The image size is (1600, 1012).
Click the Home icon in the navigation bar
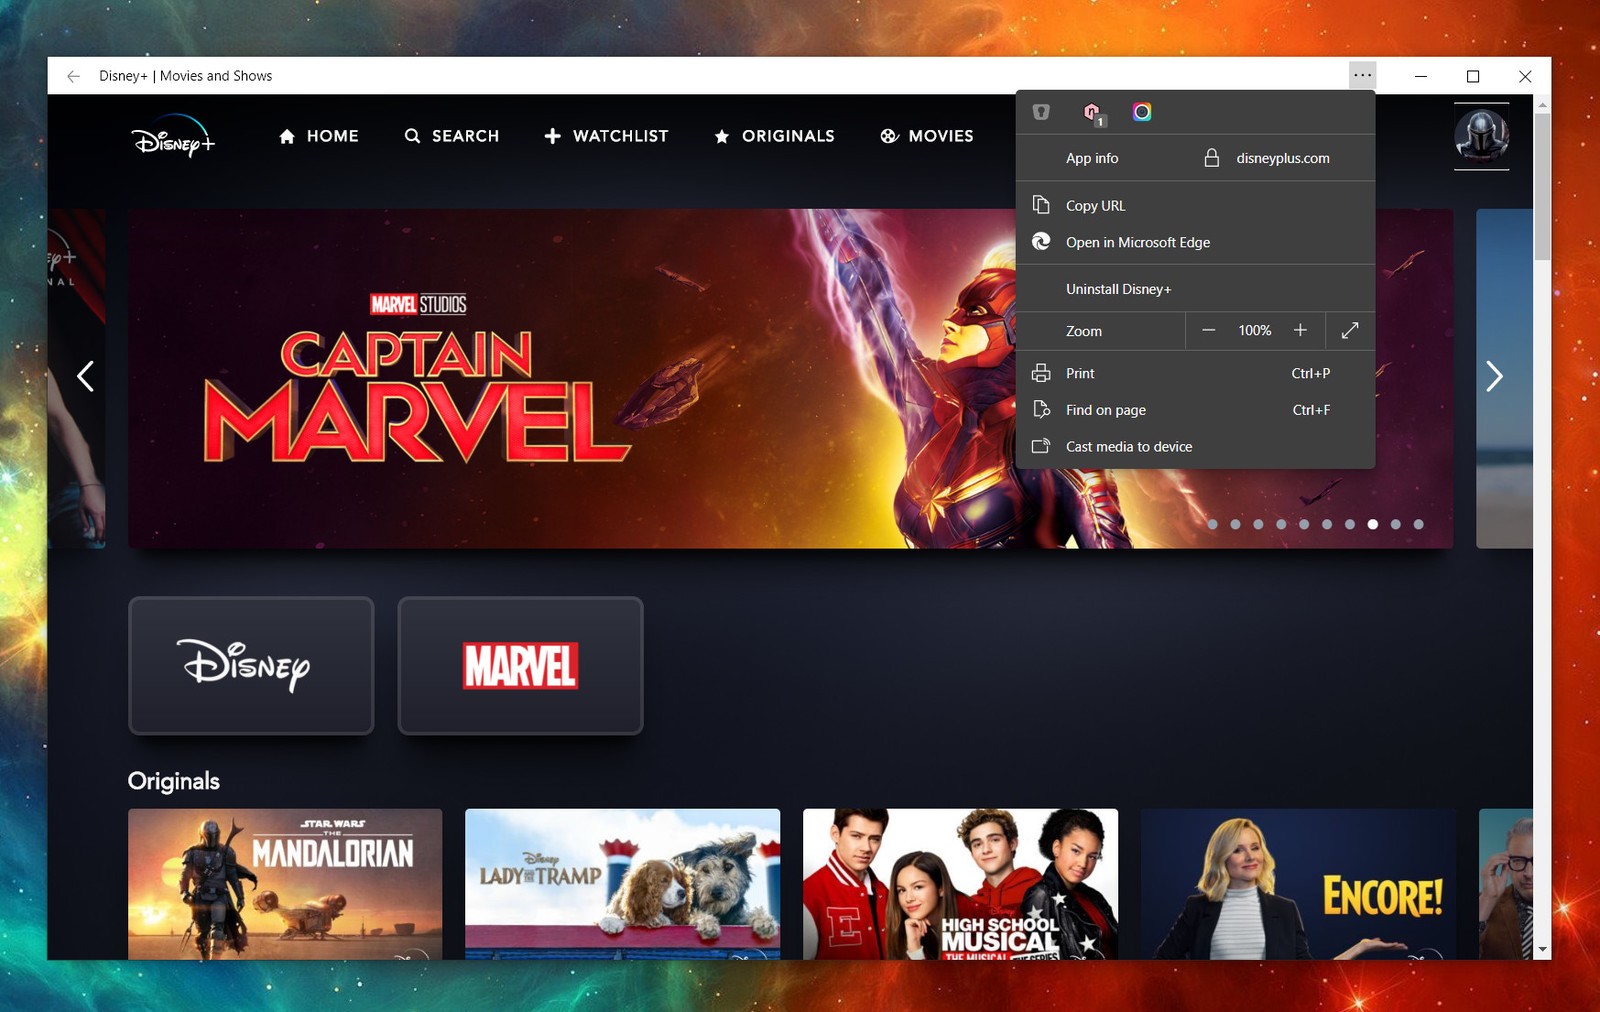pos(286,136)
